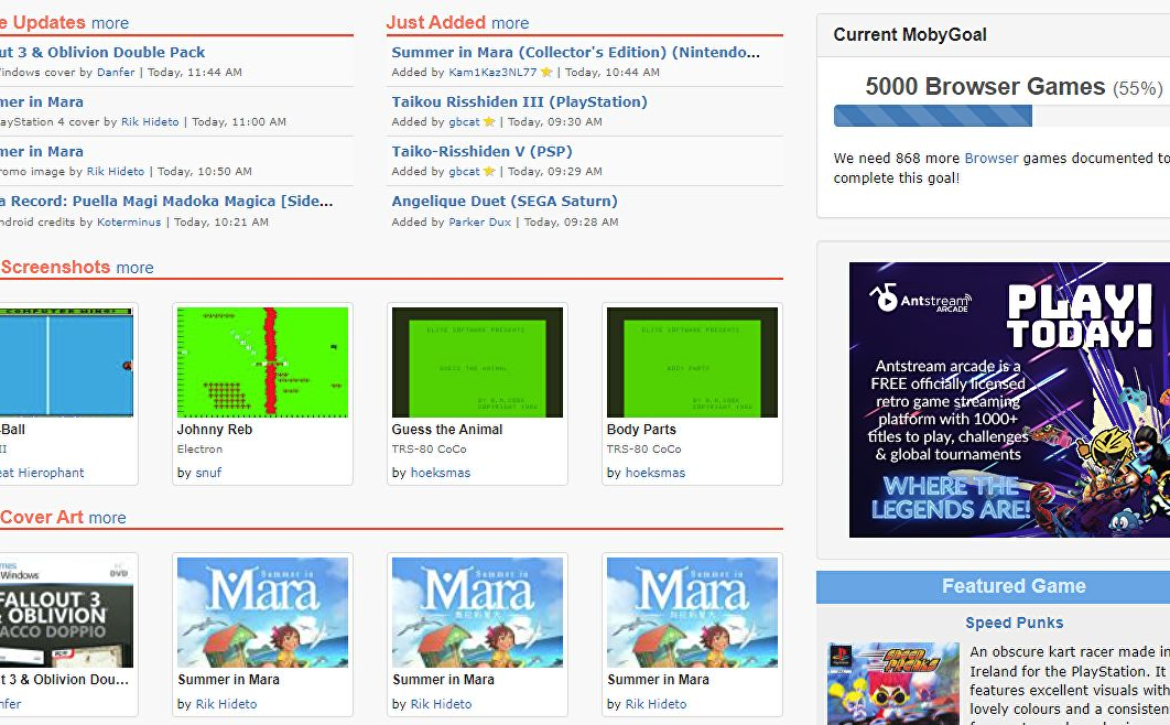The height and width of the screenshot is (725, 1170).
Task: Open Taiko-Risshiden V (PSP) entry
Action: (x=482, y=151)
